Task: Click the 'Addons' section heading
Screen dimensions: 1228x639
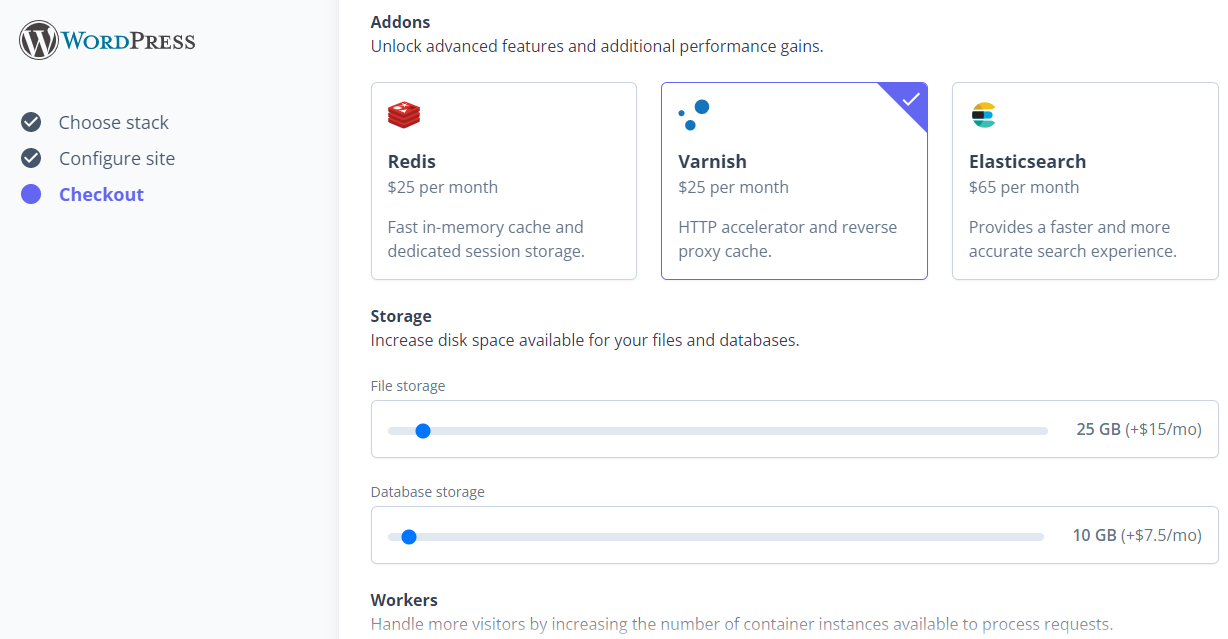Action: coord(400,21)
